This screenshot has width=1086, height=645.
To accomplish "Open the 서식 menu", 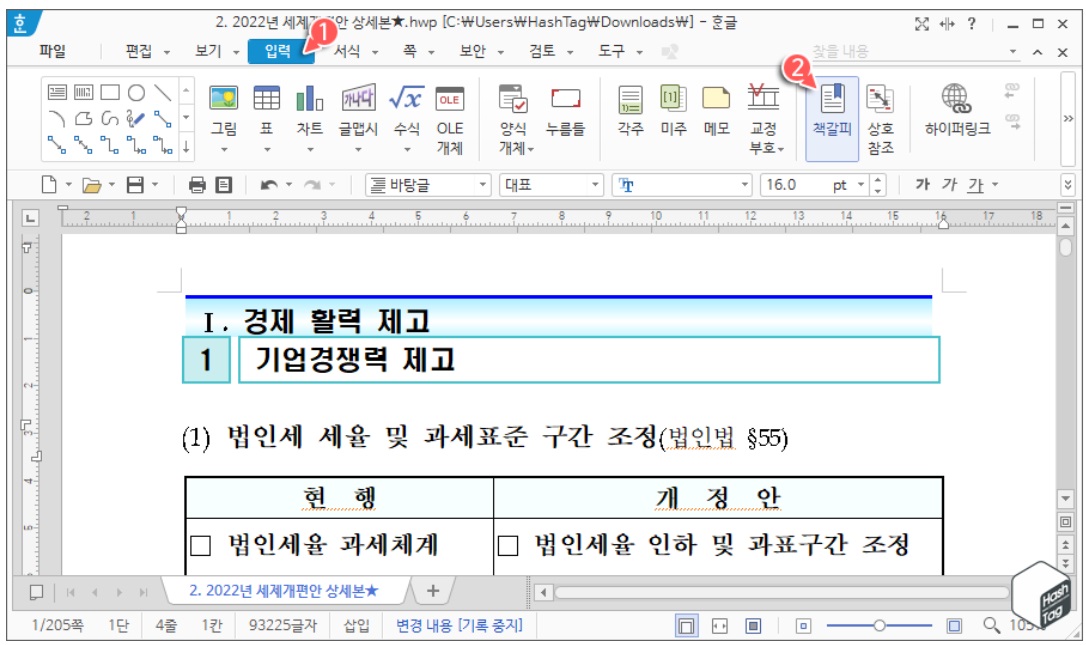I will pyautogui.click(x=346, y=51).
